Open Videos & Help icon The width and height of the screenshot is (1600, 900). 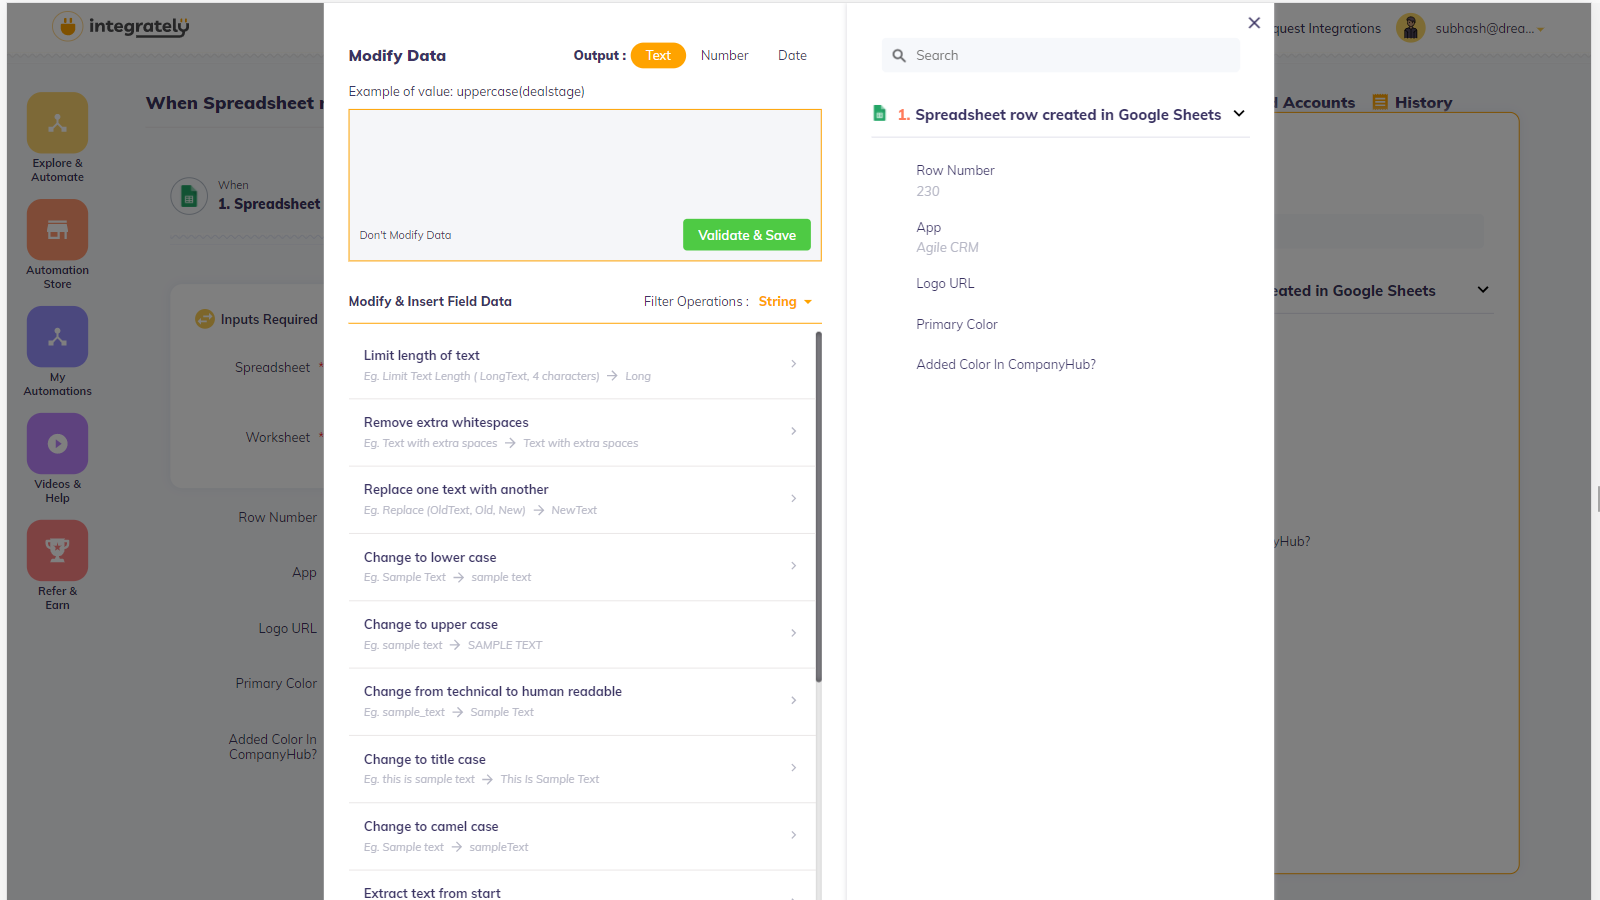57,444
